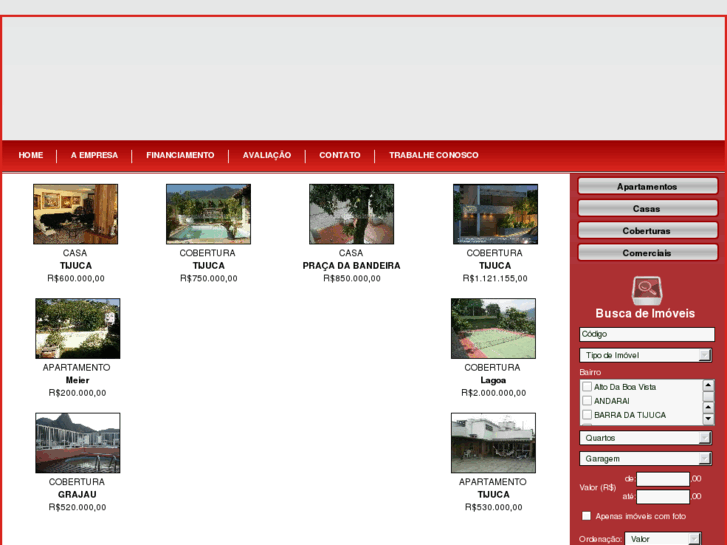This screenshot has width=727, height=545.
Task: Click the Busca de Imóveis heading
Action: pos(645,314)
